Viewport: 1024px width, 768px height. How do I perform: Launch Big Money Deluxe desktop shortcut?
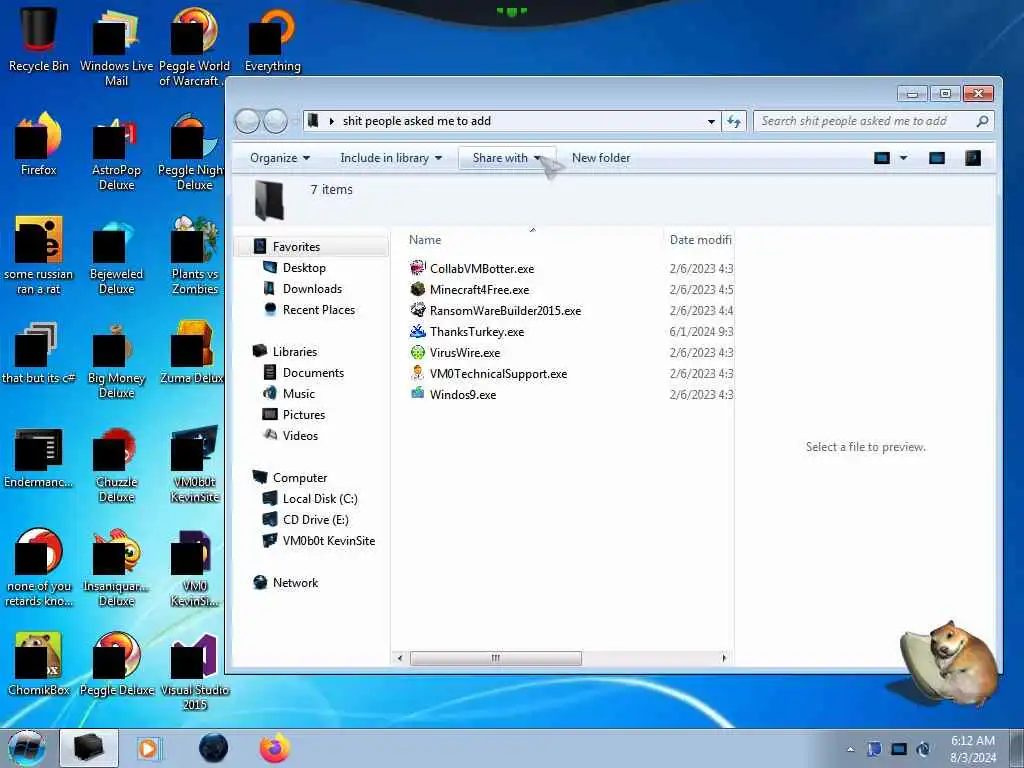click(x=116, y=360)
